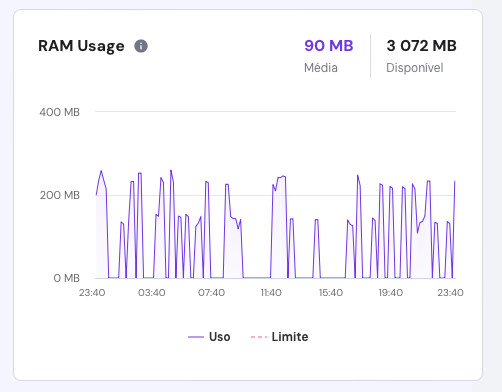The width and height of the screenshot is (502, 392).
Task: Select the 3 072 MB available value
Action: [421, 46]
